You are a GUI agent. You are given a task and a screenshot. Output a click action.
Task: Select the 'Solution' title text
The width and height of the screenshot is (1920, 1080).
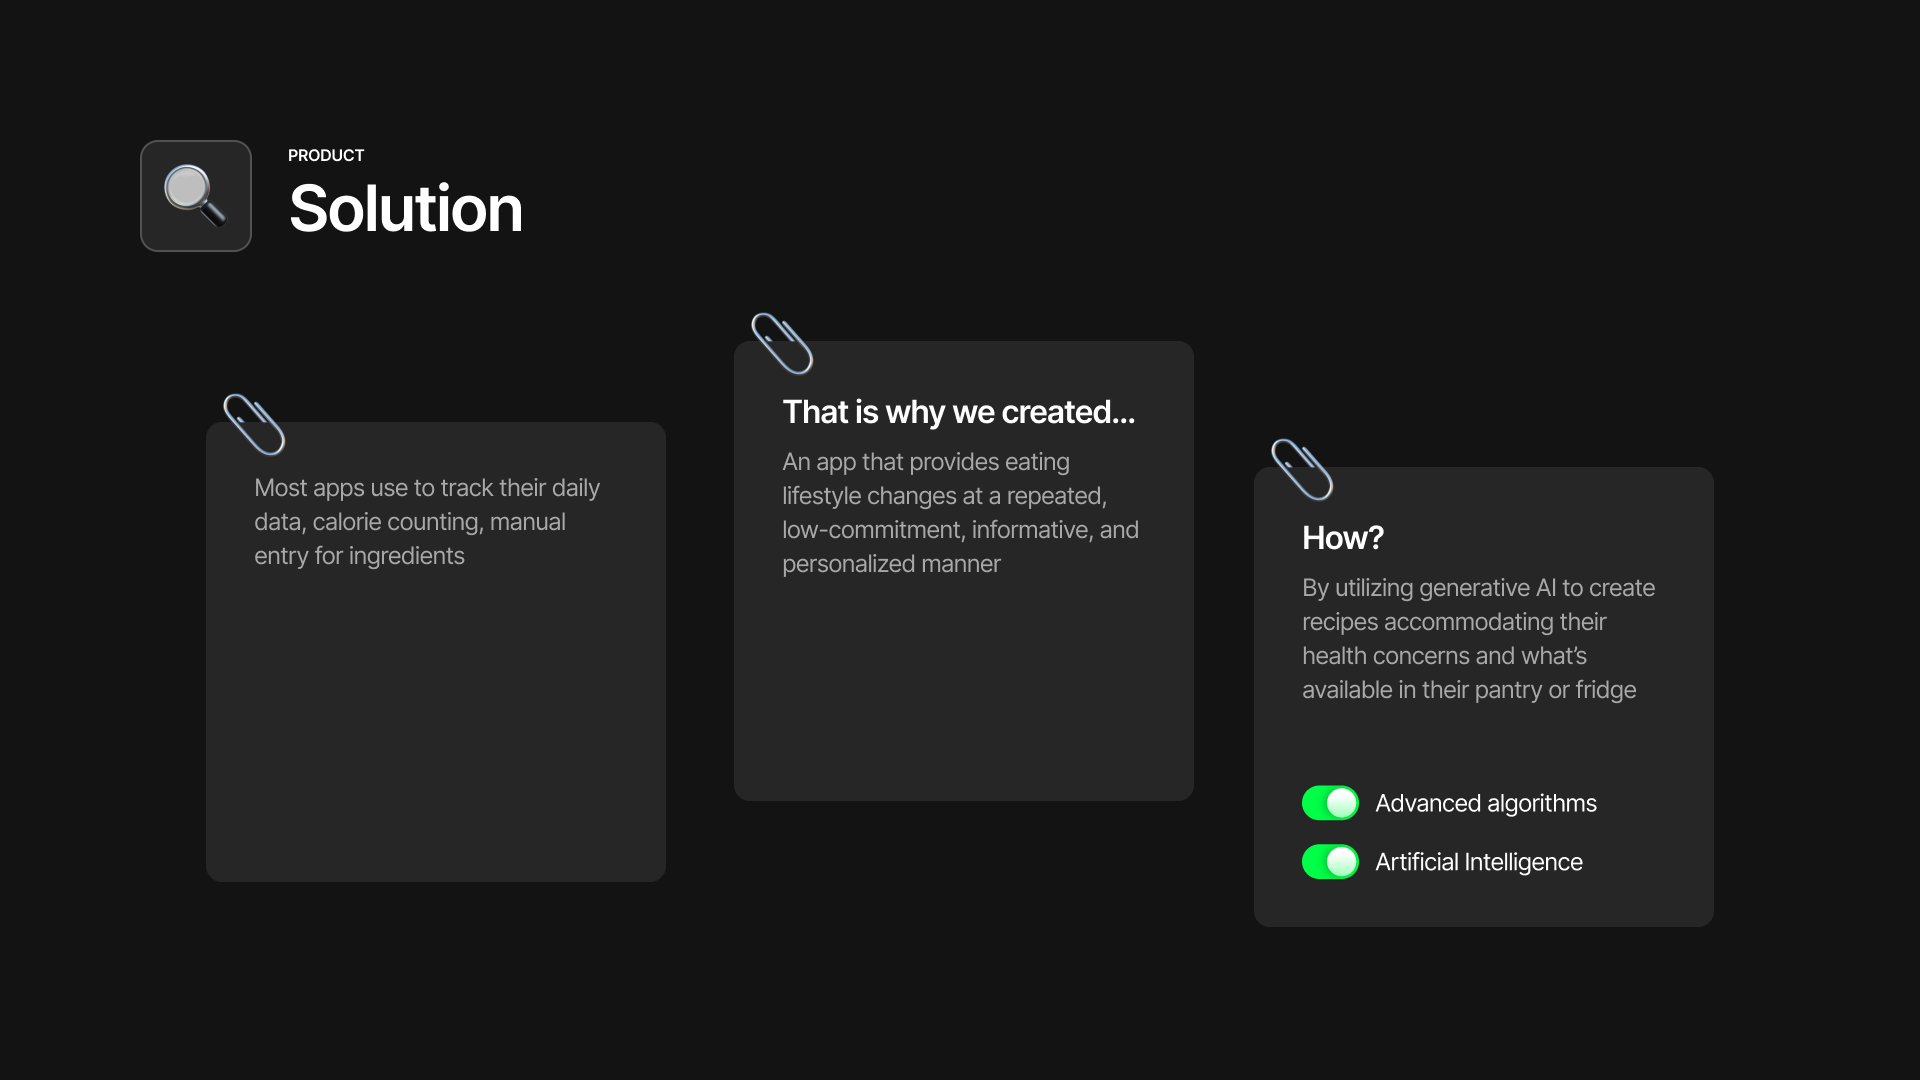405,209
